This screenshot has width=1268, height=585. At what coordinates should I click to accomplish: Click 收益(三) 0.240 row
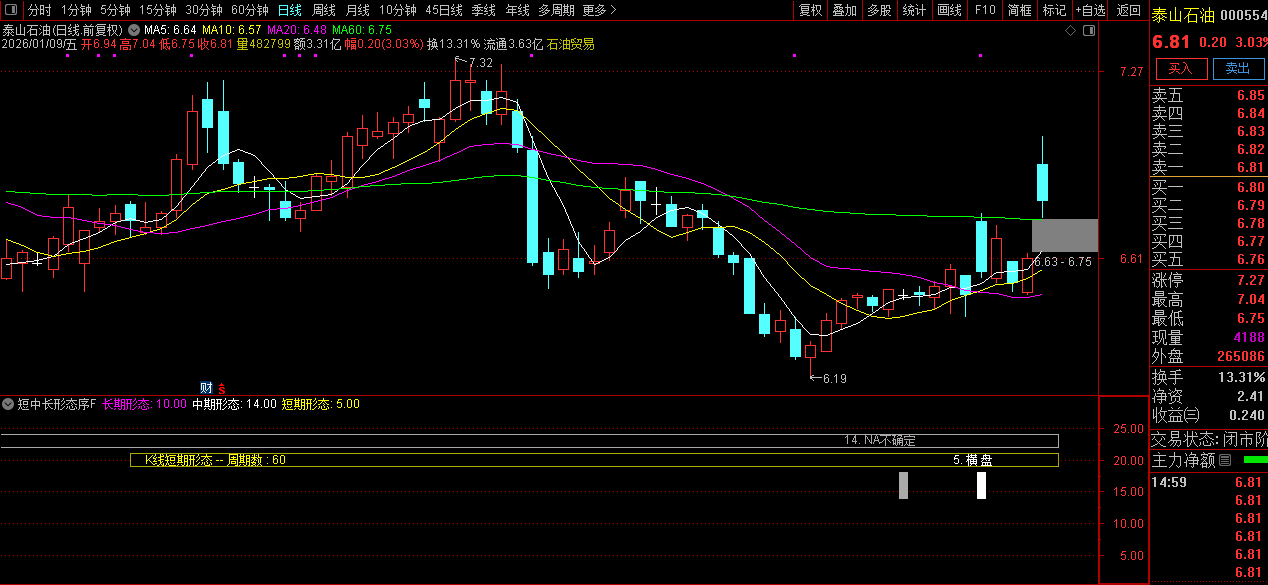1208,415
